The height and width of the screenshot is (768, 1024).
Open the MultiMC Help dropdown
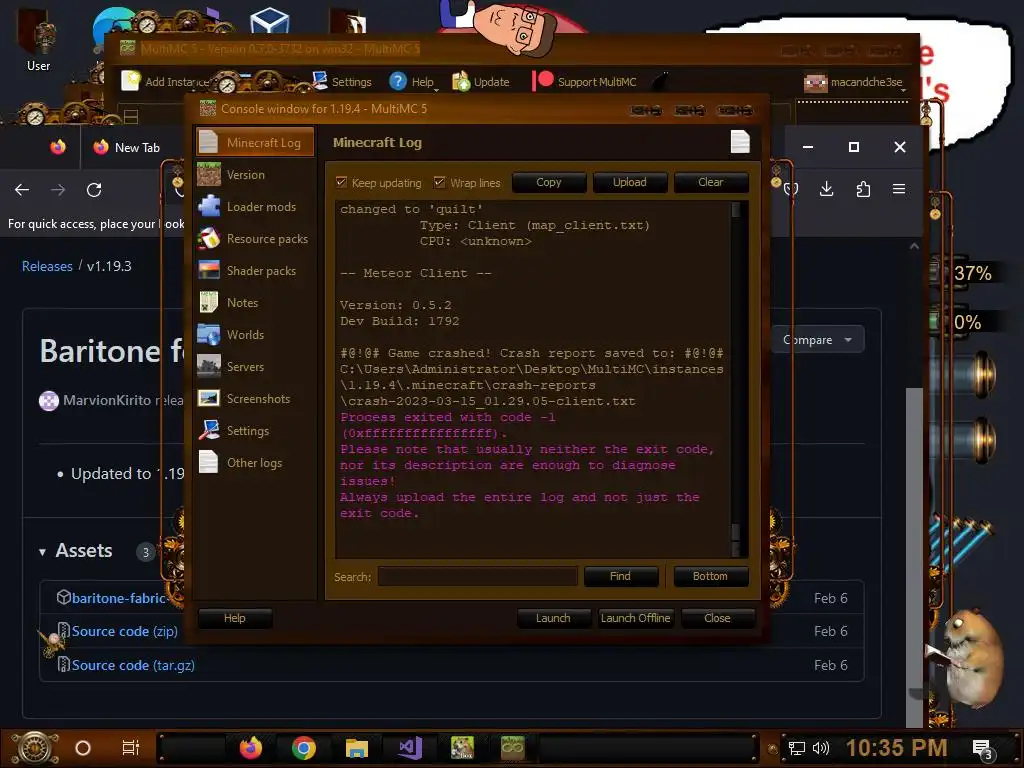pos(413,82)
